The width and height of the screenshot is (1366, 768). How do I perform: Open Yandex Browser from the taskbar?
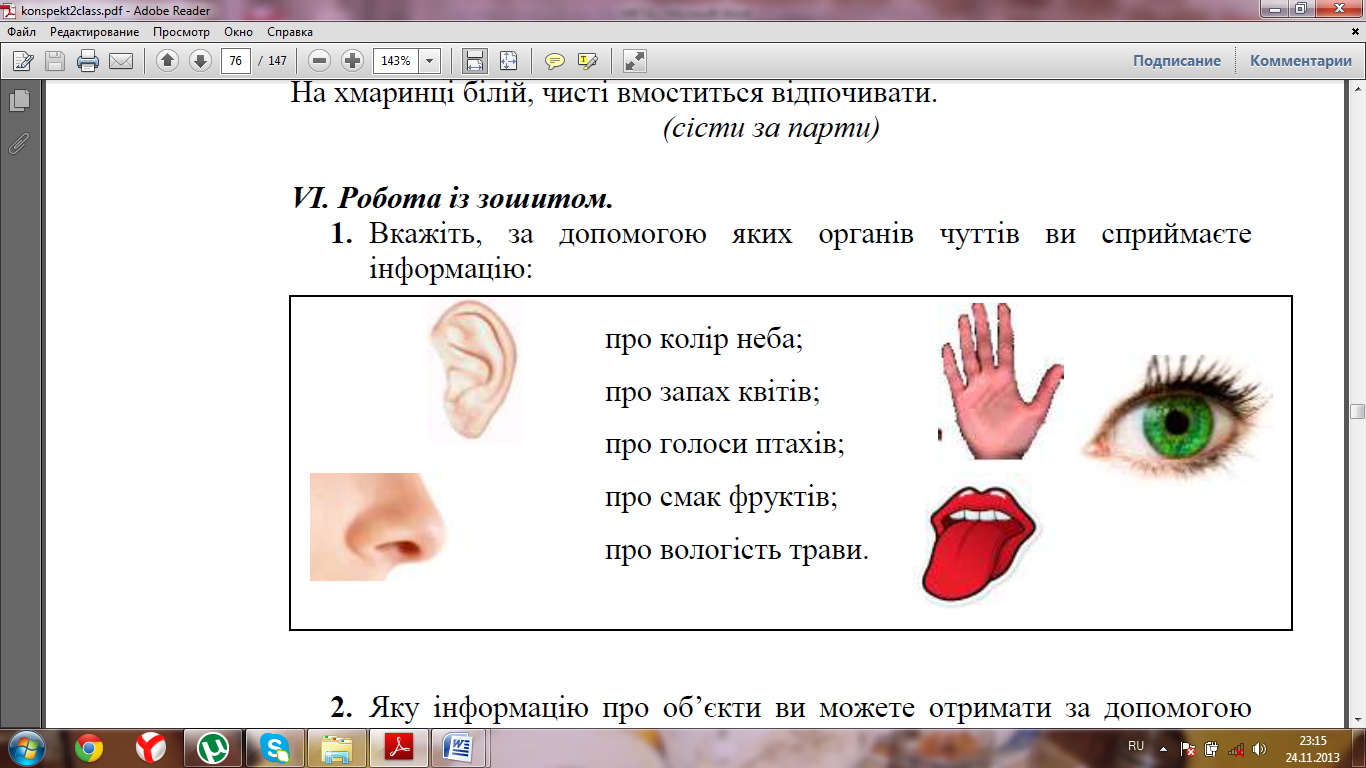[151, 747]
